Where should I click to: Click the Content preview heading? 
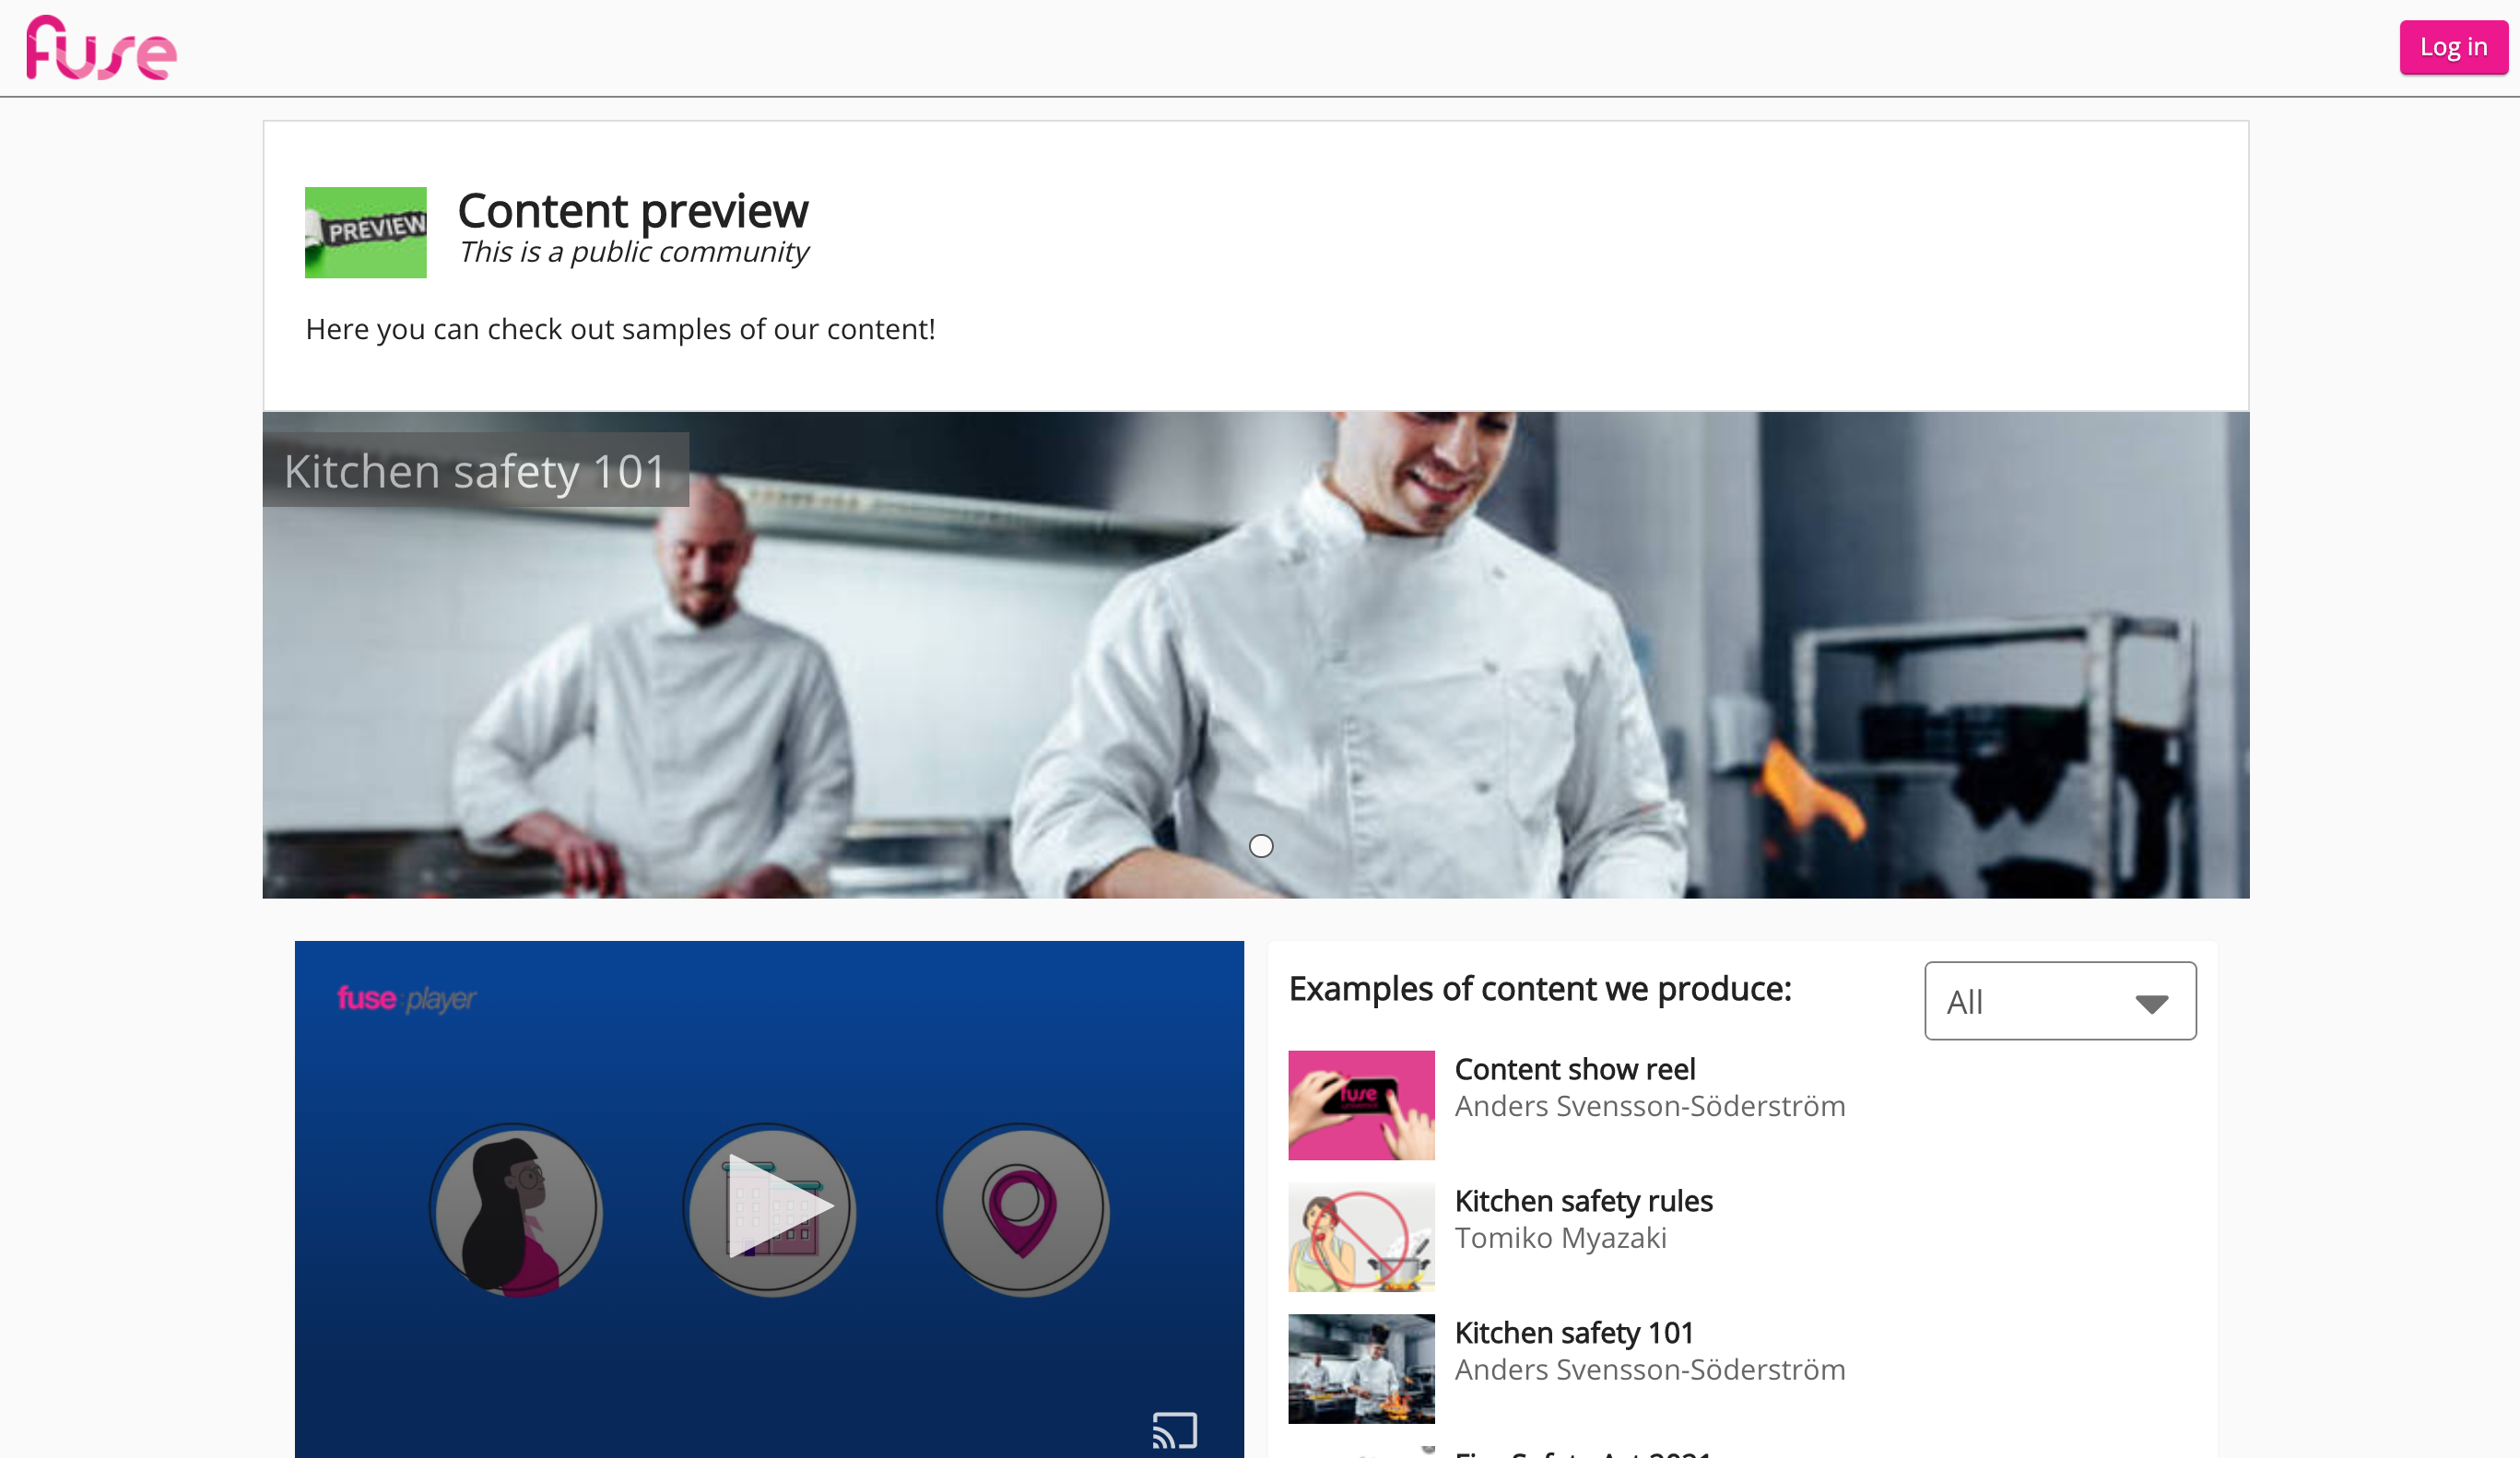click(x=632, y=211)
